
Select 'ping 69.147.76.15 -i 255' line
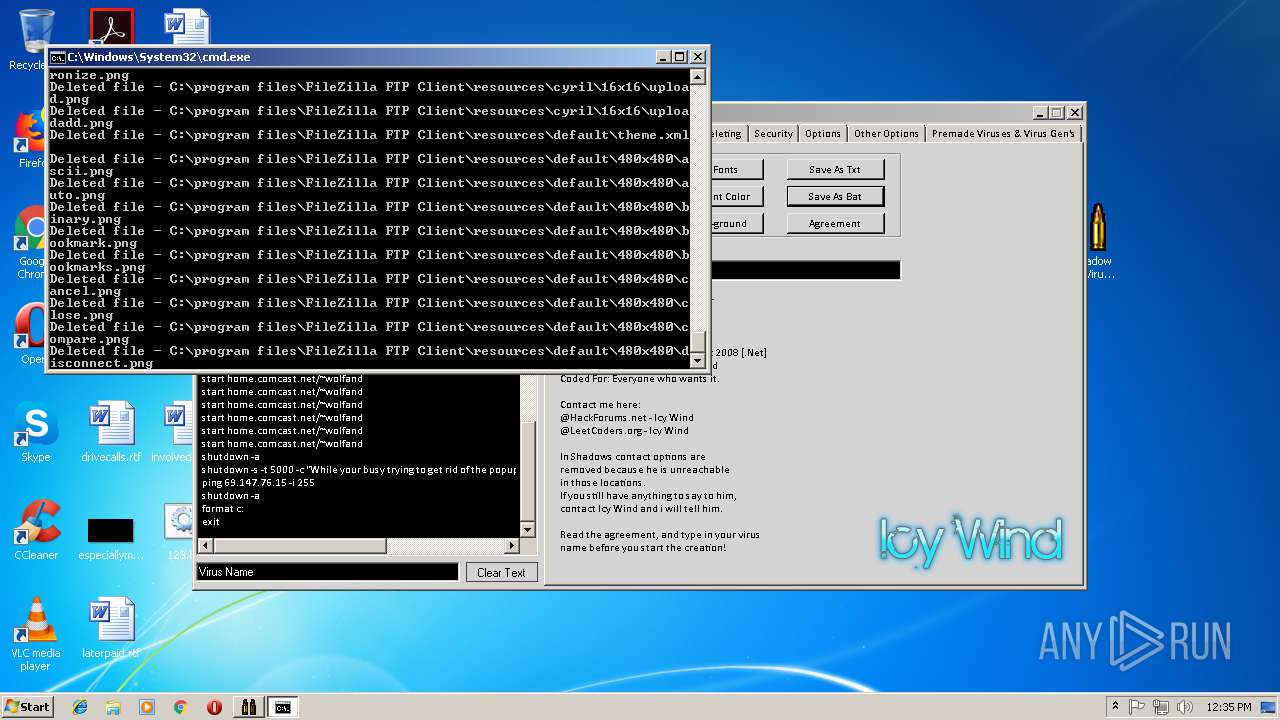tap(258, 483)
